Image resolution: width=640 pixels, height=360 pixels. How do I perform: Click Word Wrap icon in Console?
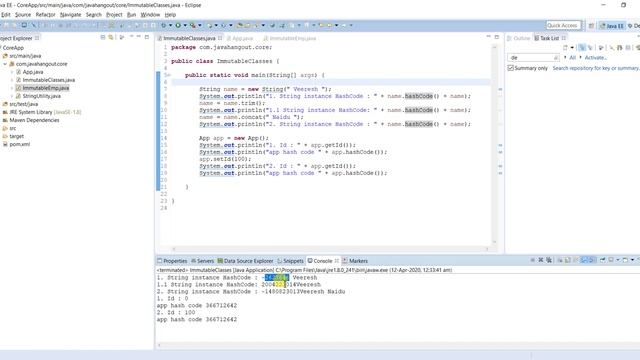(x=575, y=260)
